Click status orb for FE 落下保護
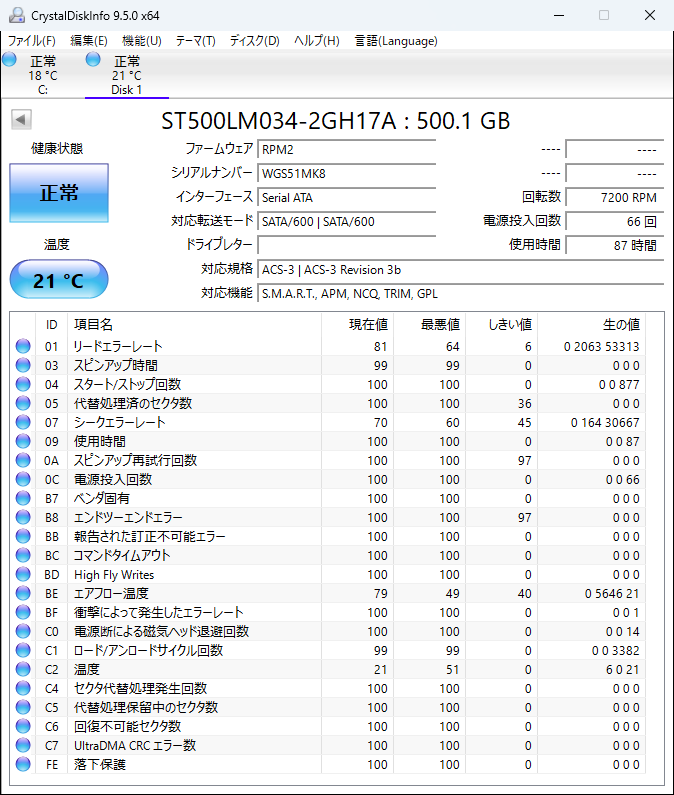 (x=23, y=764)
